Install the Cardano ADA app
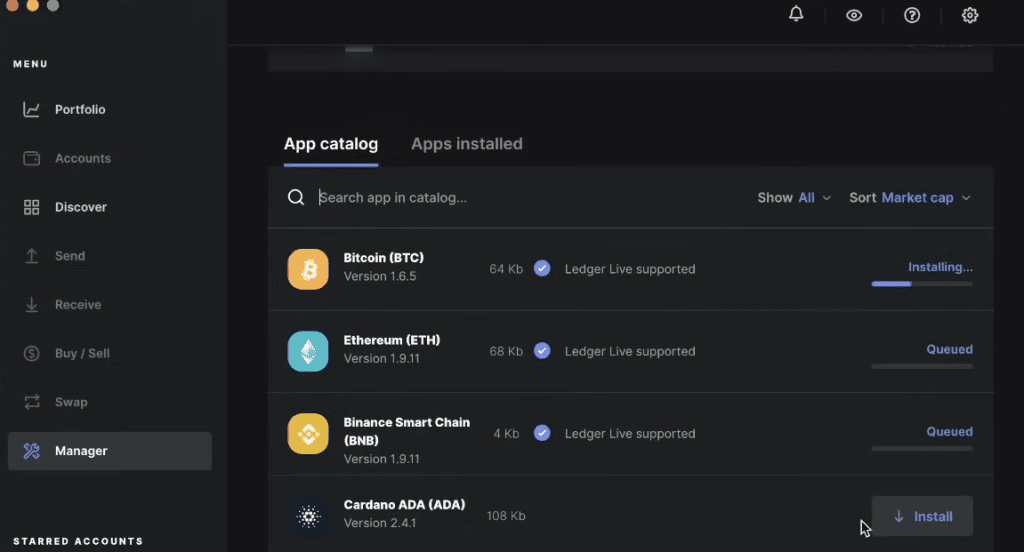1024x552 pixels. click(922, 516)
